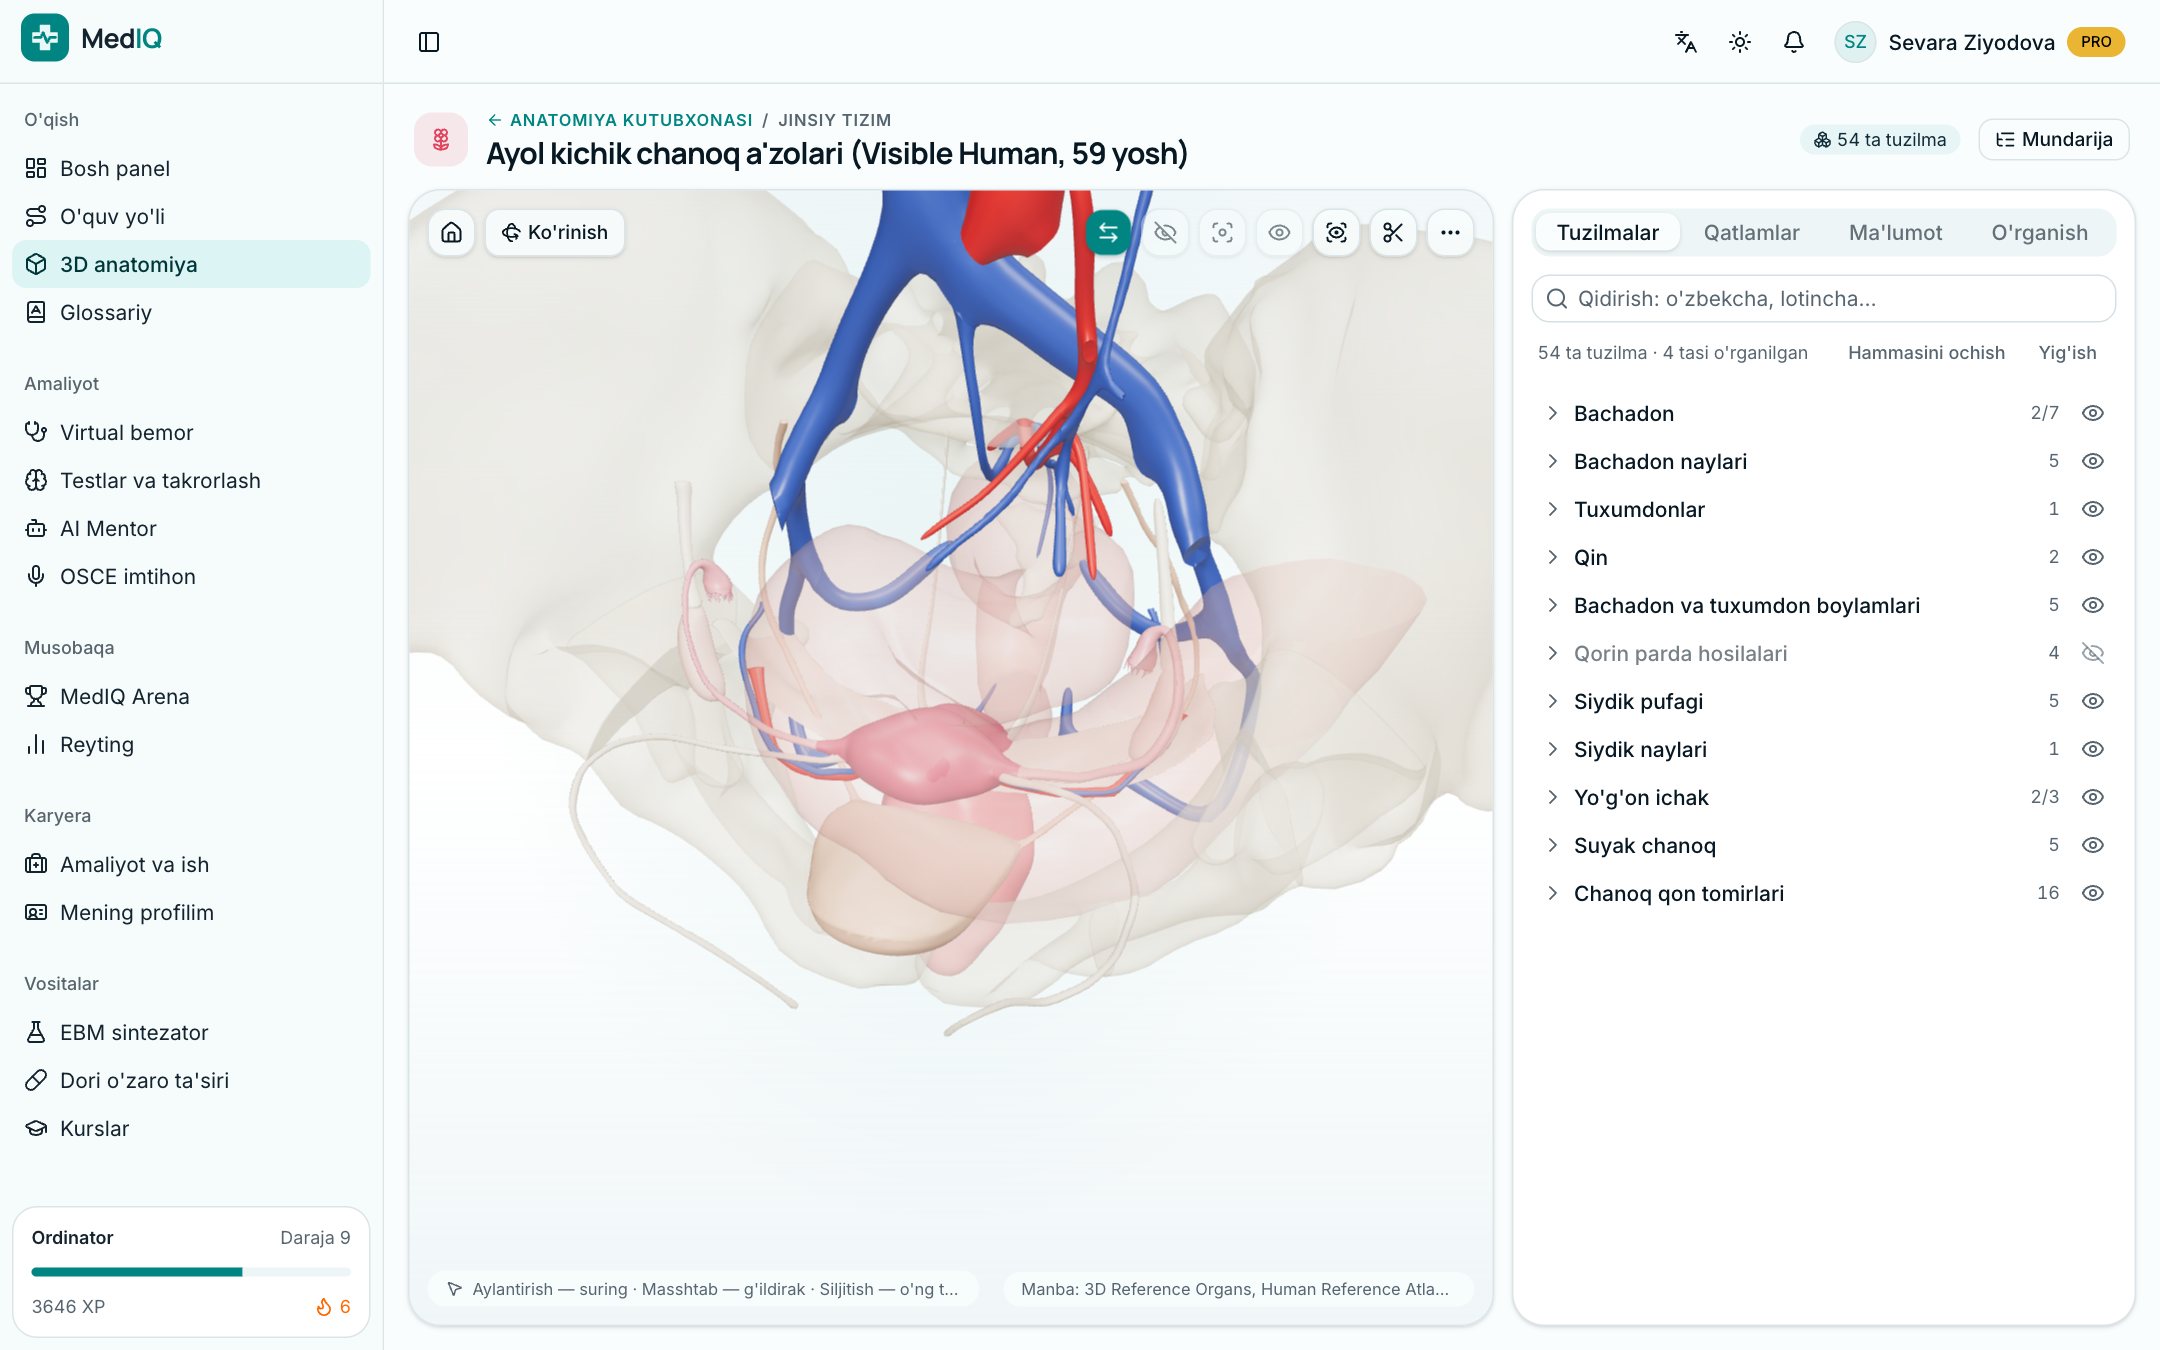2160x1350 pixels.
Task: Switch to the Qatlamlar tab
Action: click(1751, 233)
